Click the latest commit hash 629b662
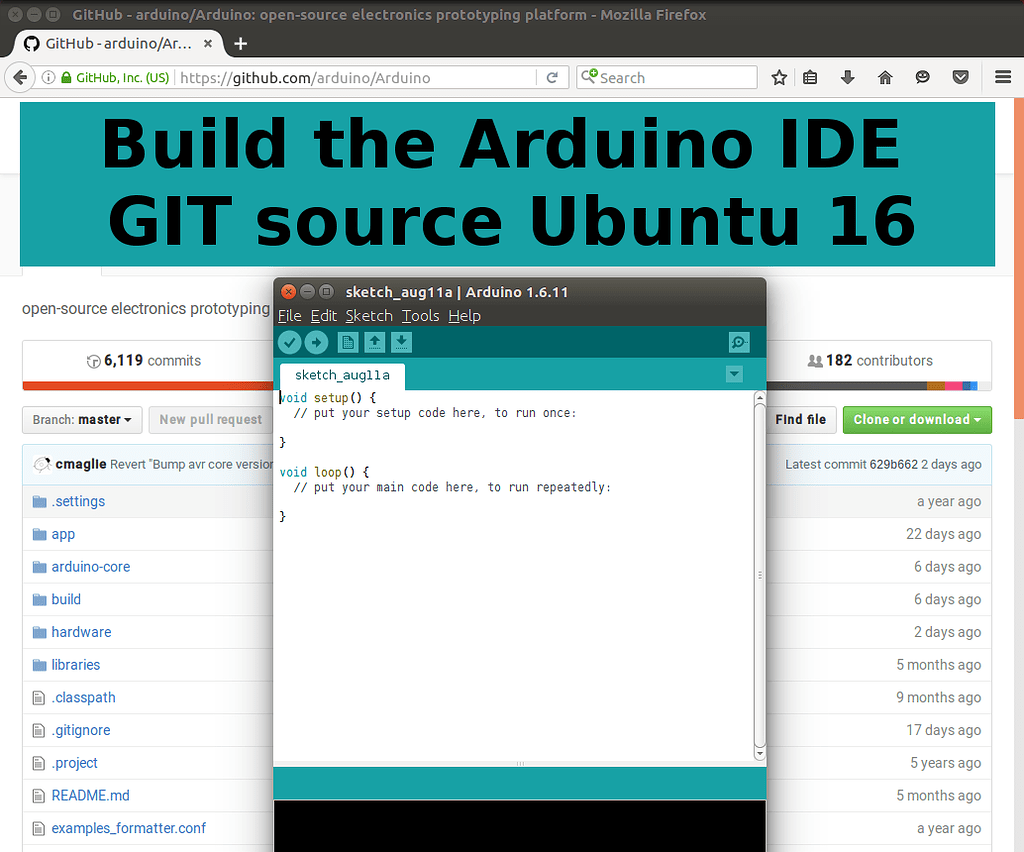The width and height of the screenshot is (1024, 852). pos(893,464)
